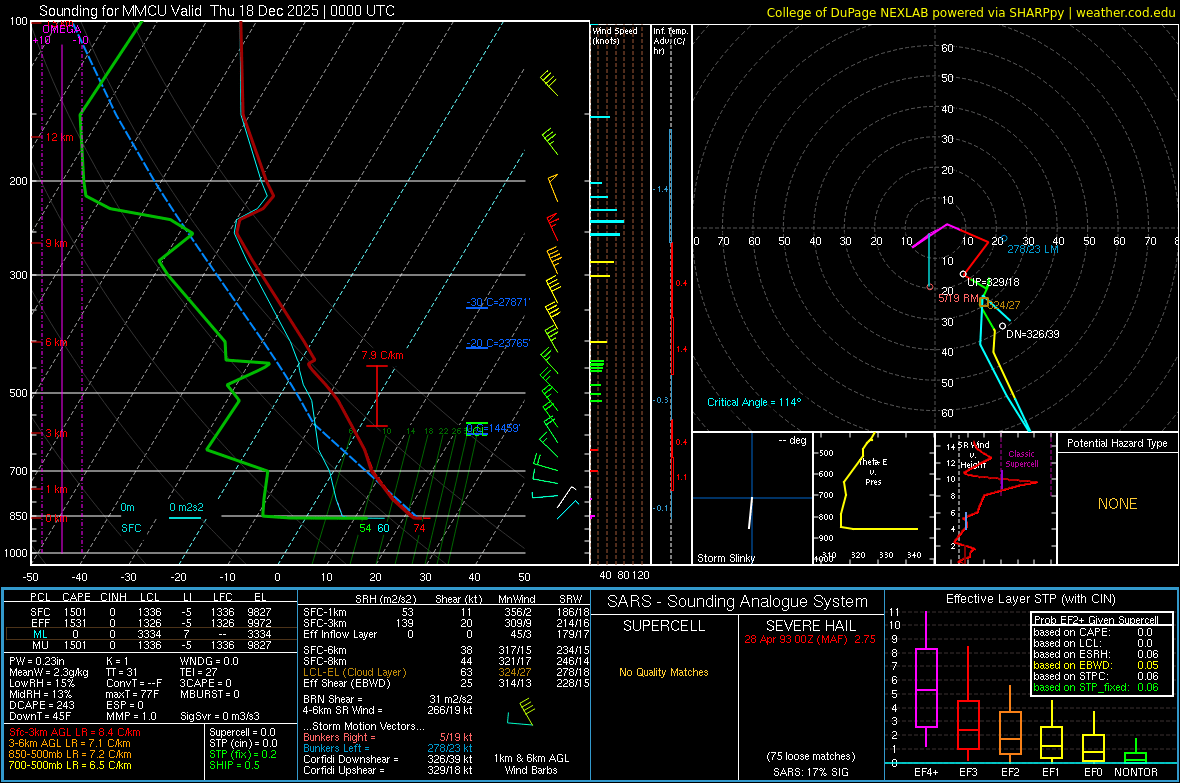The width and height of the screenshot is (1180, 783).
Task: Select the LCL marker on the Skew-T
Action: (476, 431)
